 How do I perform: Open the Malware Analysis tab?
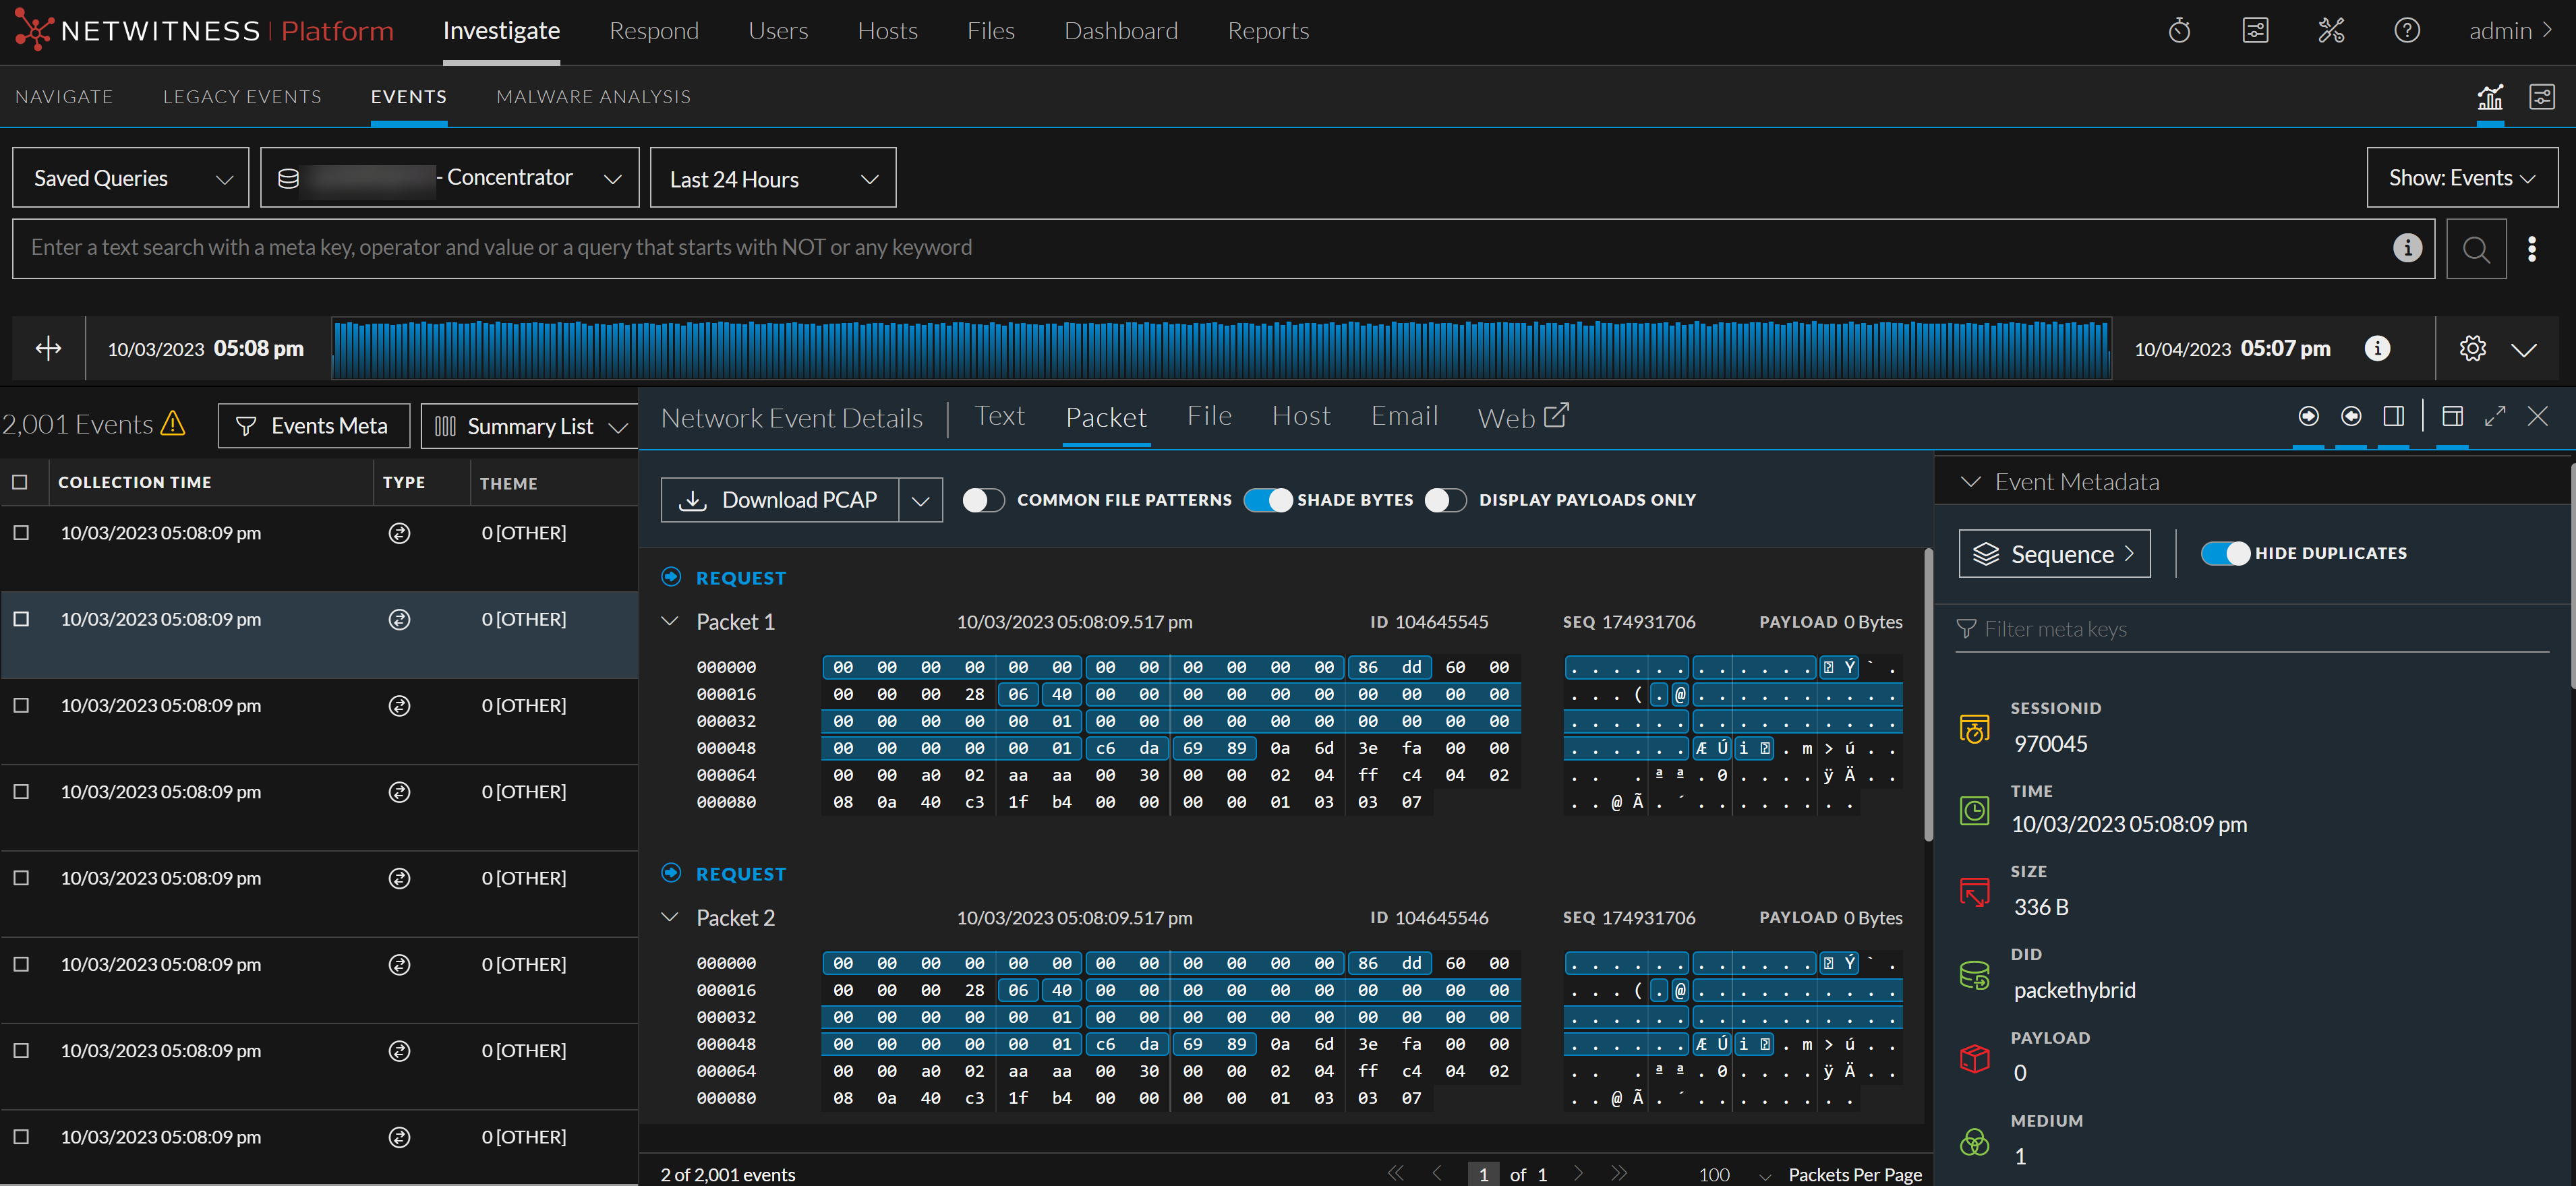pos(593,97)
